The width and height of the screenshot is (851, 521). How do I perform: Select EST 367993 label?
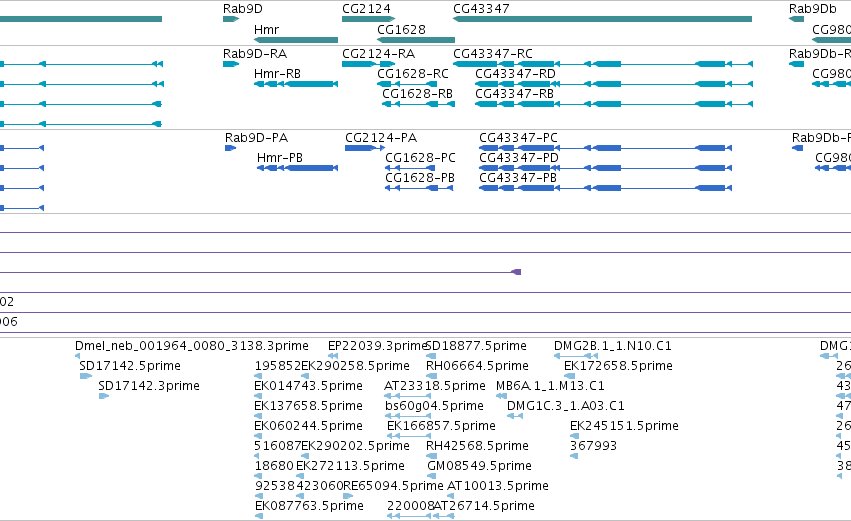[x=593, y=446]
